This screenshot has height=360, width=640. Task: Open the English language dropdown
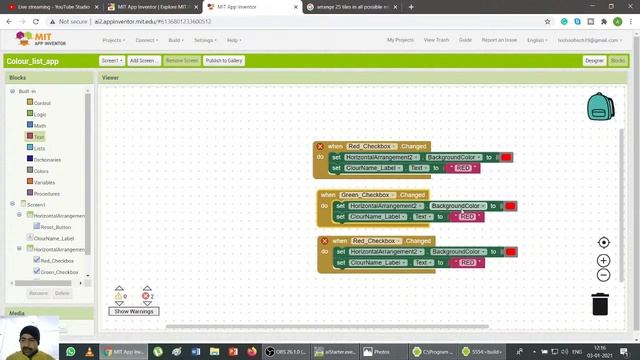[537, 40]
